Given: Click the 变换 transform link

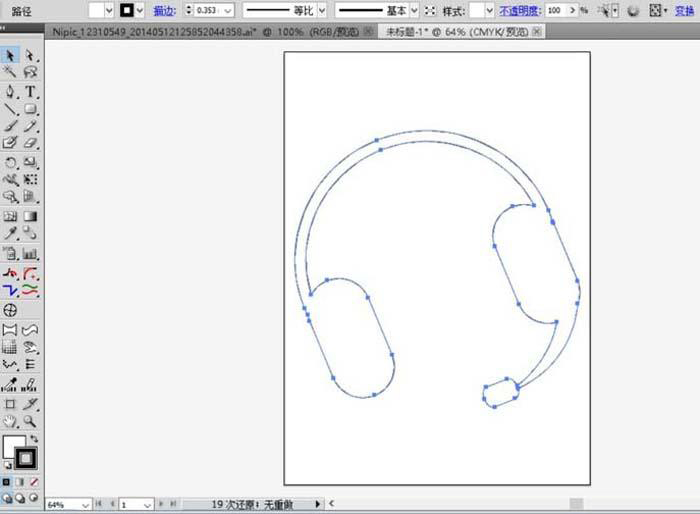Looking at the screenshot, I should point(684,10).
